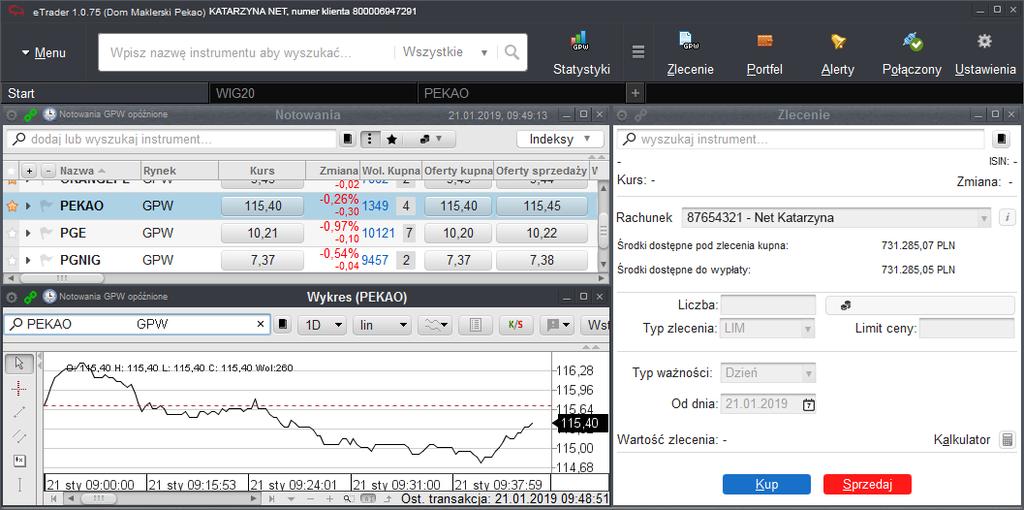Screen dimensions: 1024x510
Task: Open the Rachunek account dropdown
Action: tap(837, 218)
